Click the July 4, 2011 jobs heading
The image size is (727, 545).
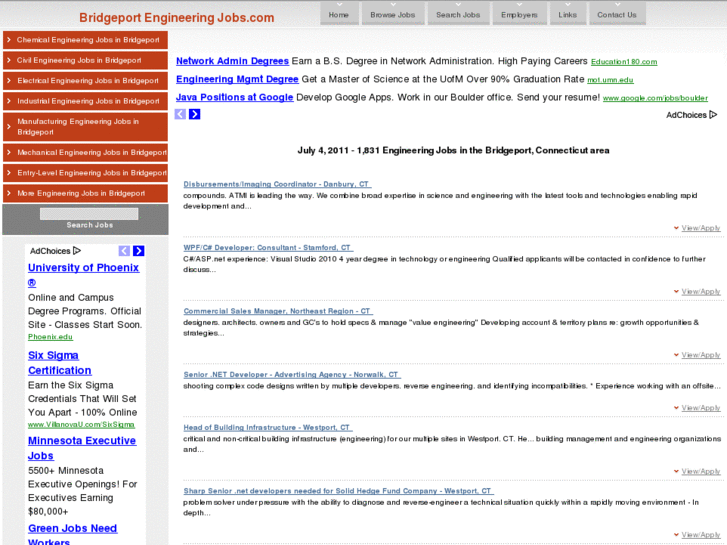point(453,150)
